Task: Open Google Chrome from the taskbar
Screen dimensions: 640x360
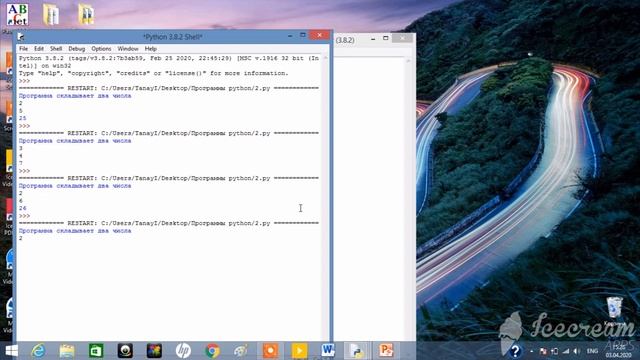Action: [x=212, y=351]
